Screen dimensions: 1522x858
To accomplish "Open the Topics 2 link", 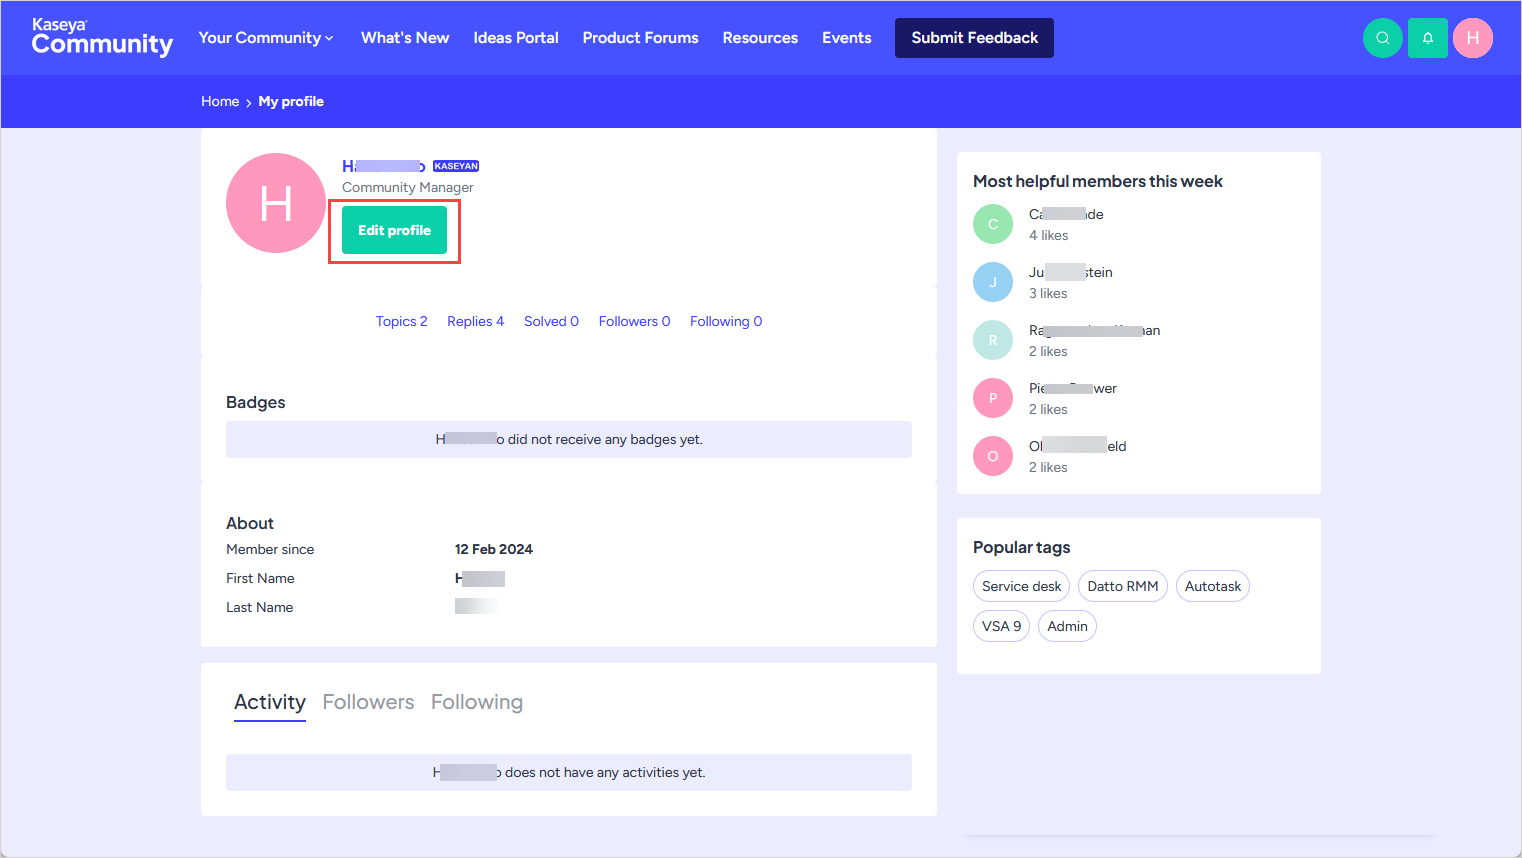I will coord(401,321).
